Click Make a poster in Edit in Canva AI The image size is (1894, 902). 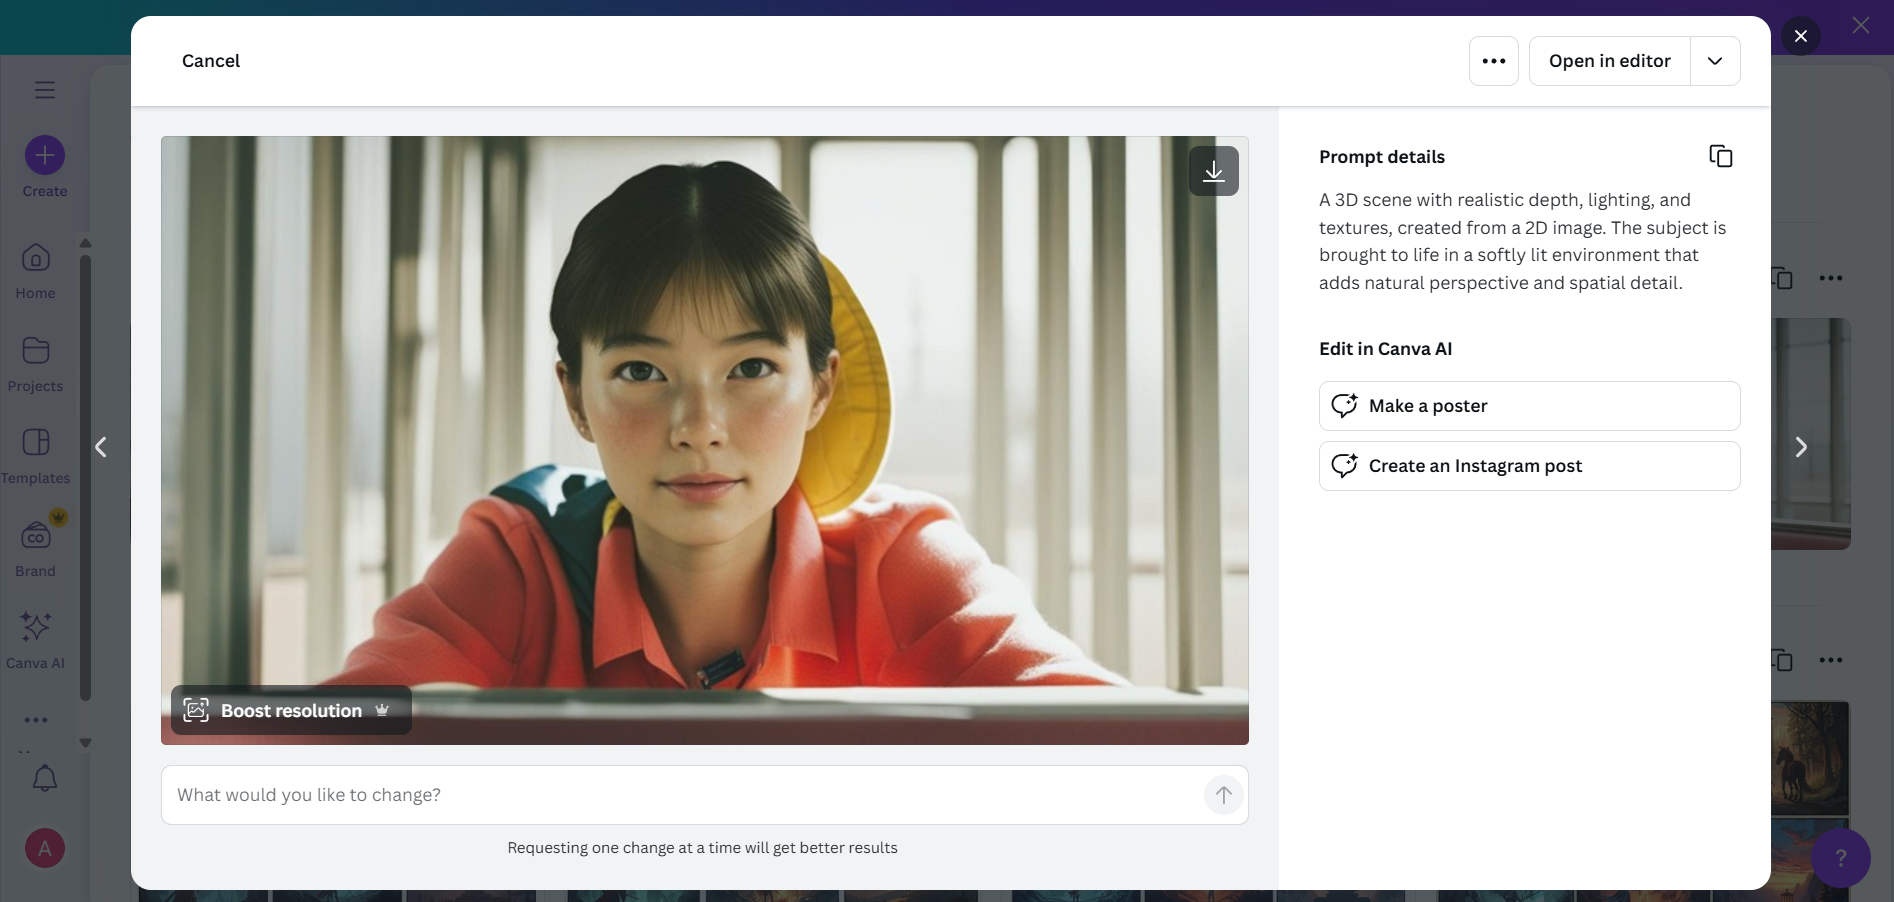[x=1529, y=406]
